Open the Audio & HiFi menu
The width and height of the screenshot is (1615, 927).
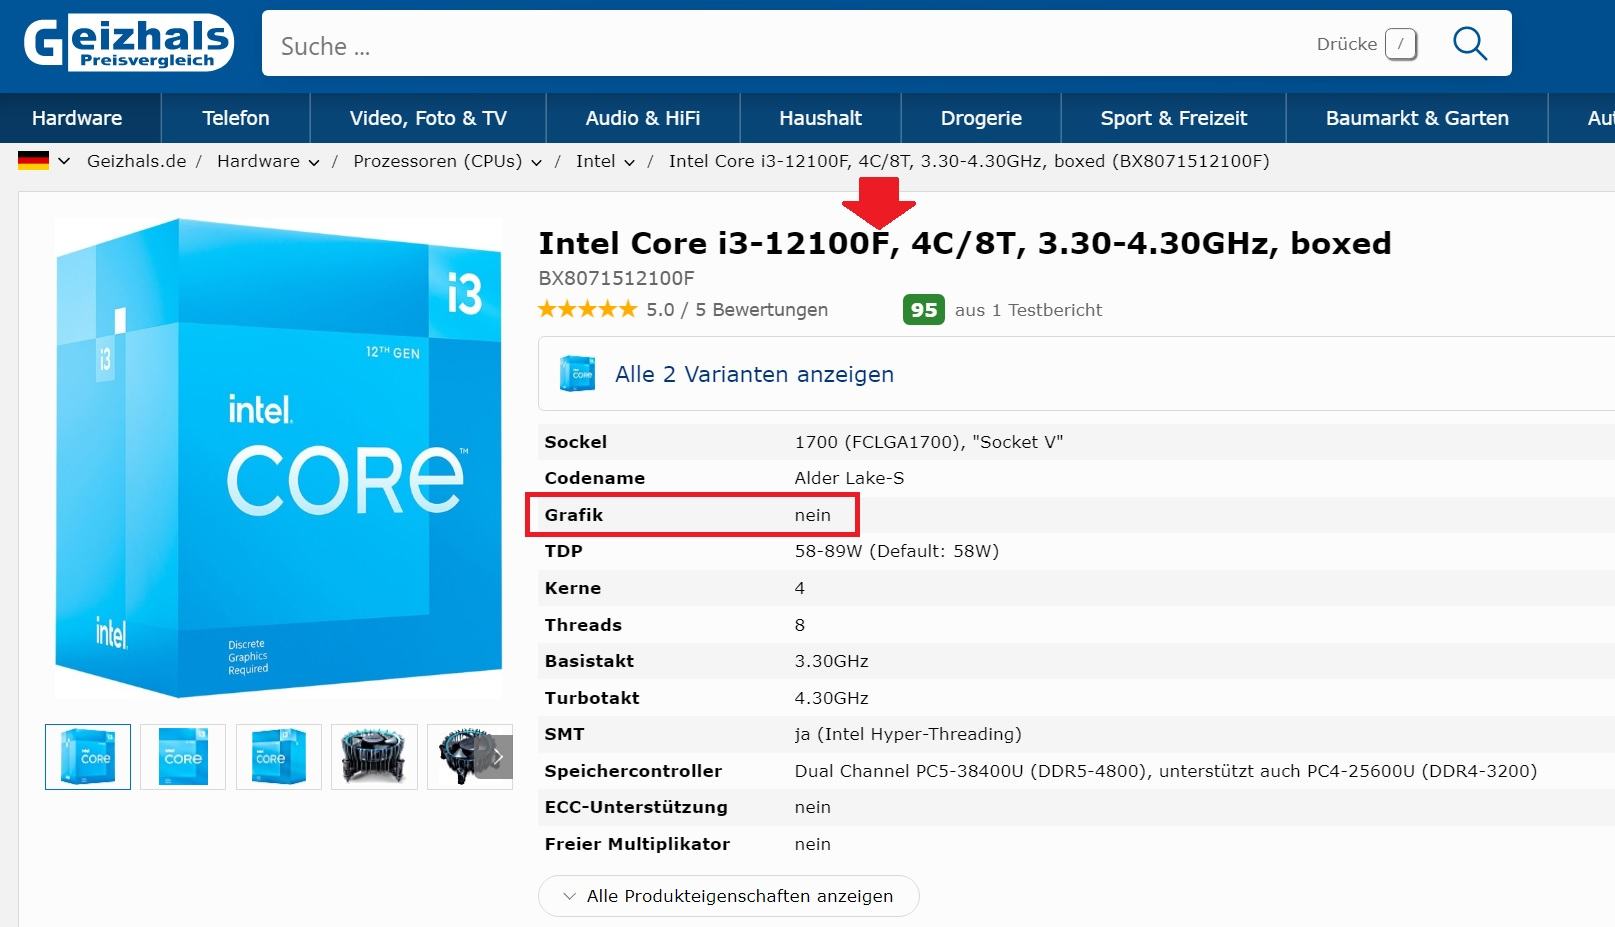click(643, 118)
